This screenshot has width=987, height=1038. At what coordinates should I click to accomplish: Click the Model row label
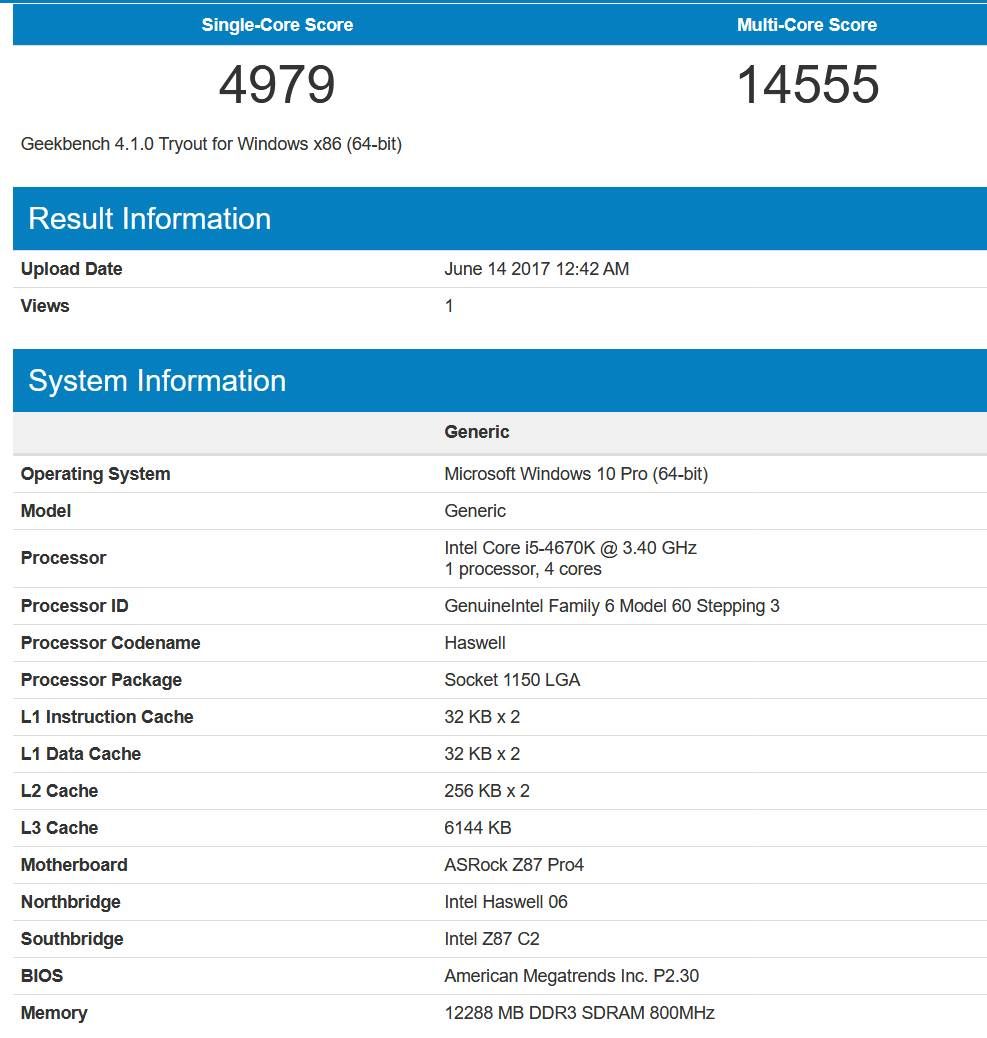[x=46, y=511]
